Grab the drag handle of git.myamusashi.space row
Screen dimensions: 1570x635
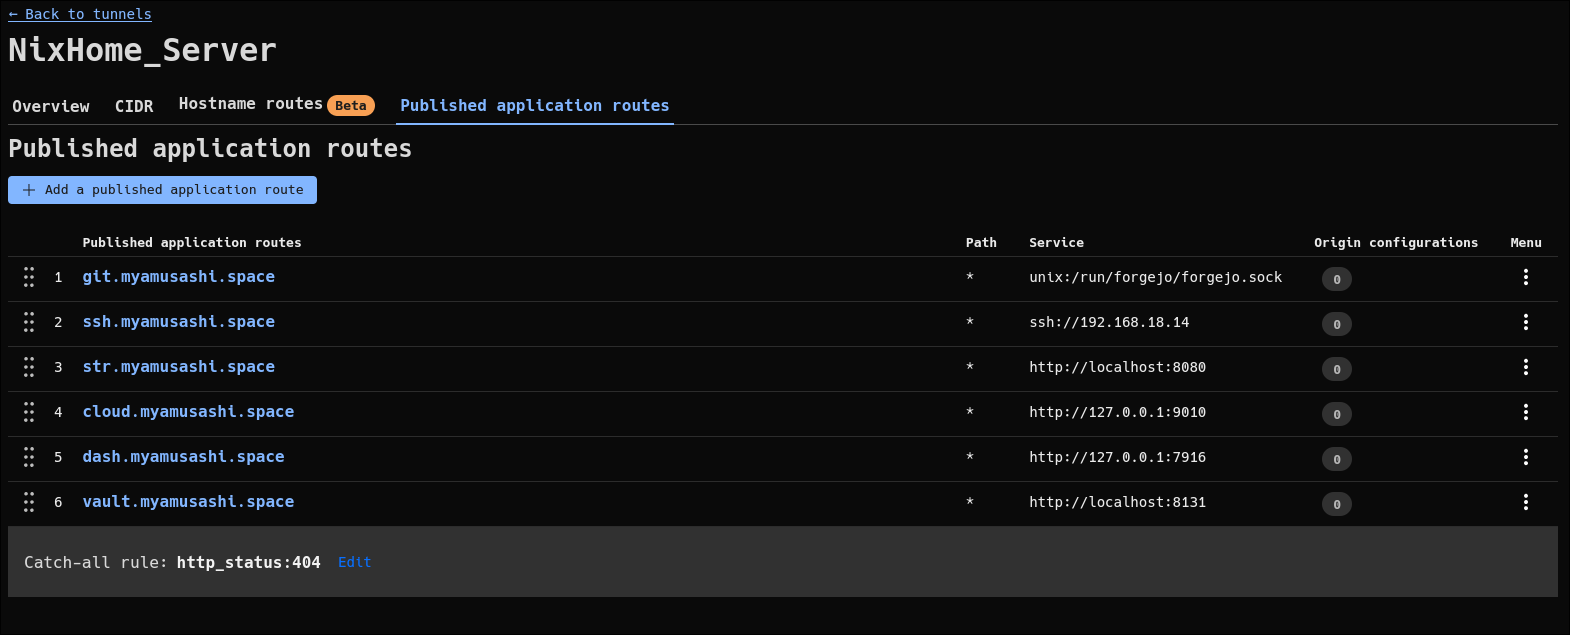[29, 277]
